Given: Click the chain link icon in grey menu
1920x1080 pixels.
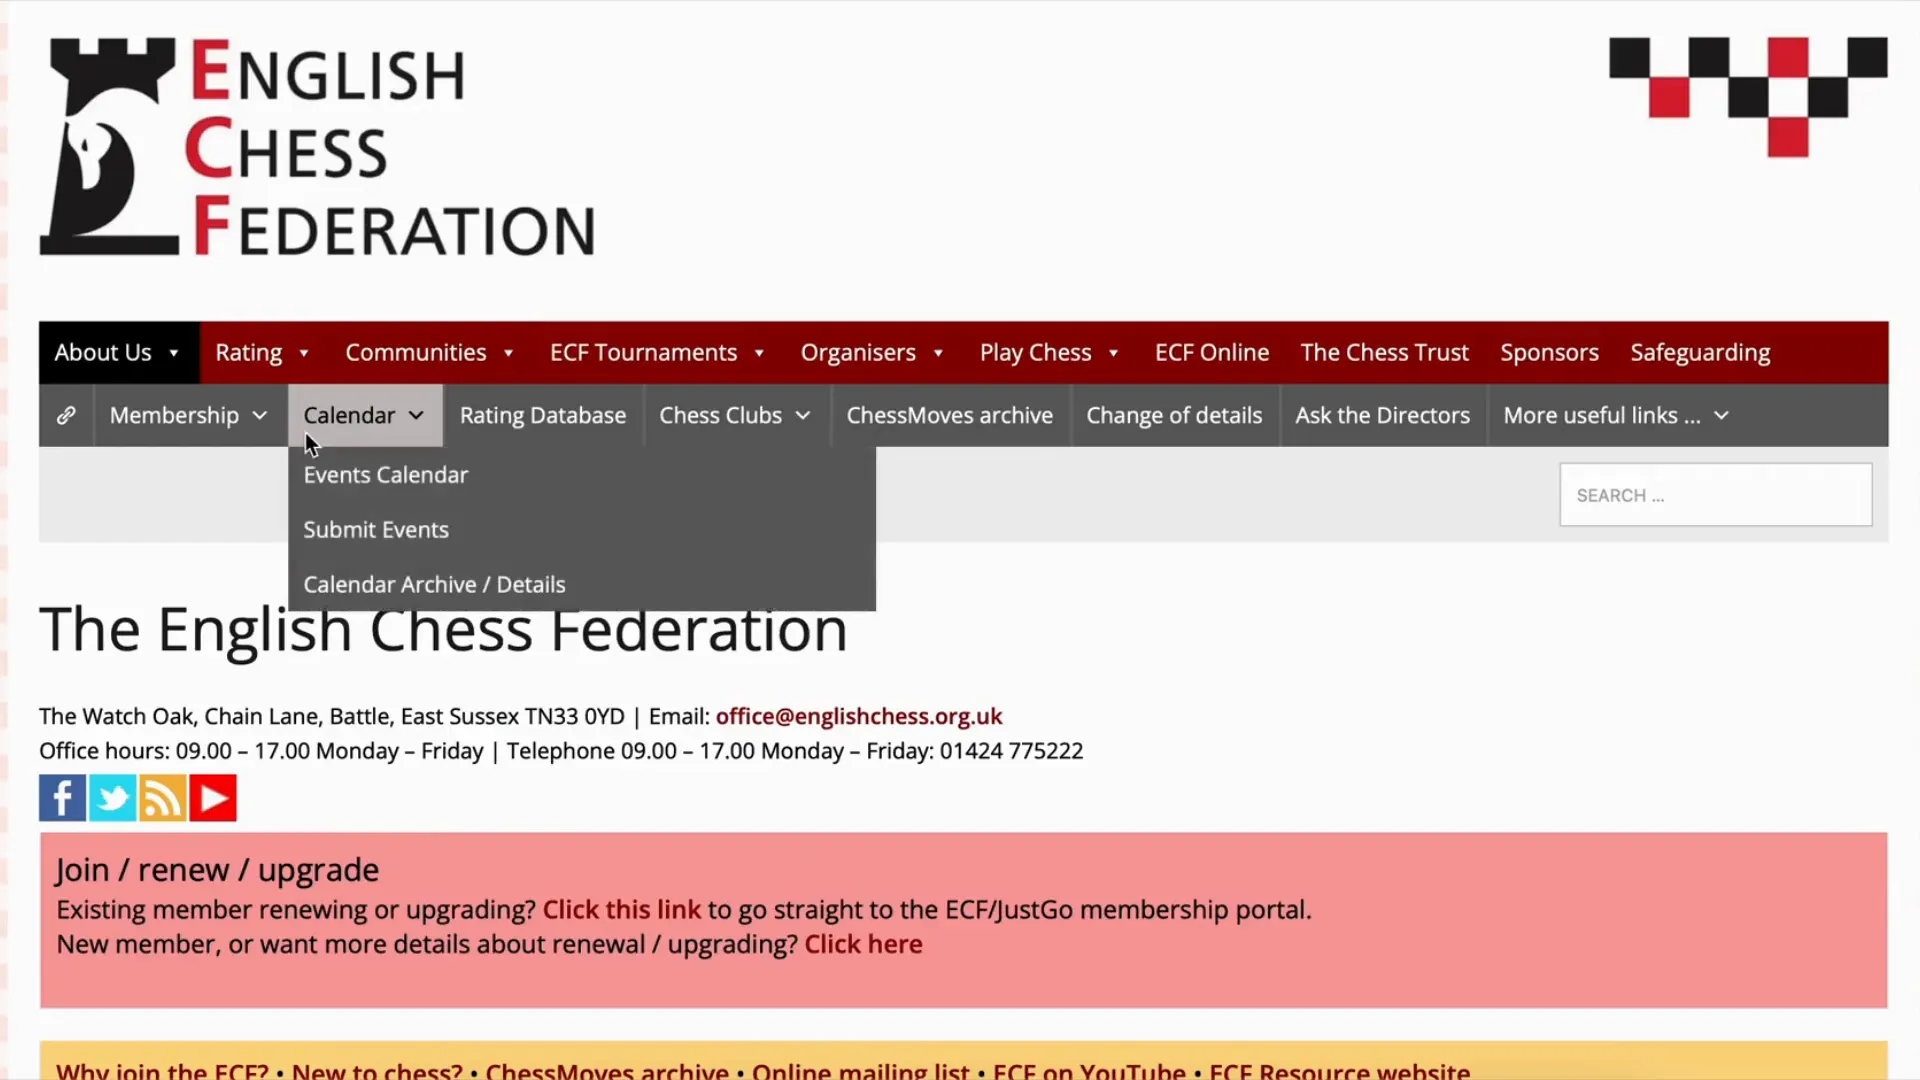Looking at the screenshot, I should [66, 415].
